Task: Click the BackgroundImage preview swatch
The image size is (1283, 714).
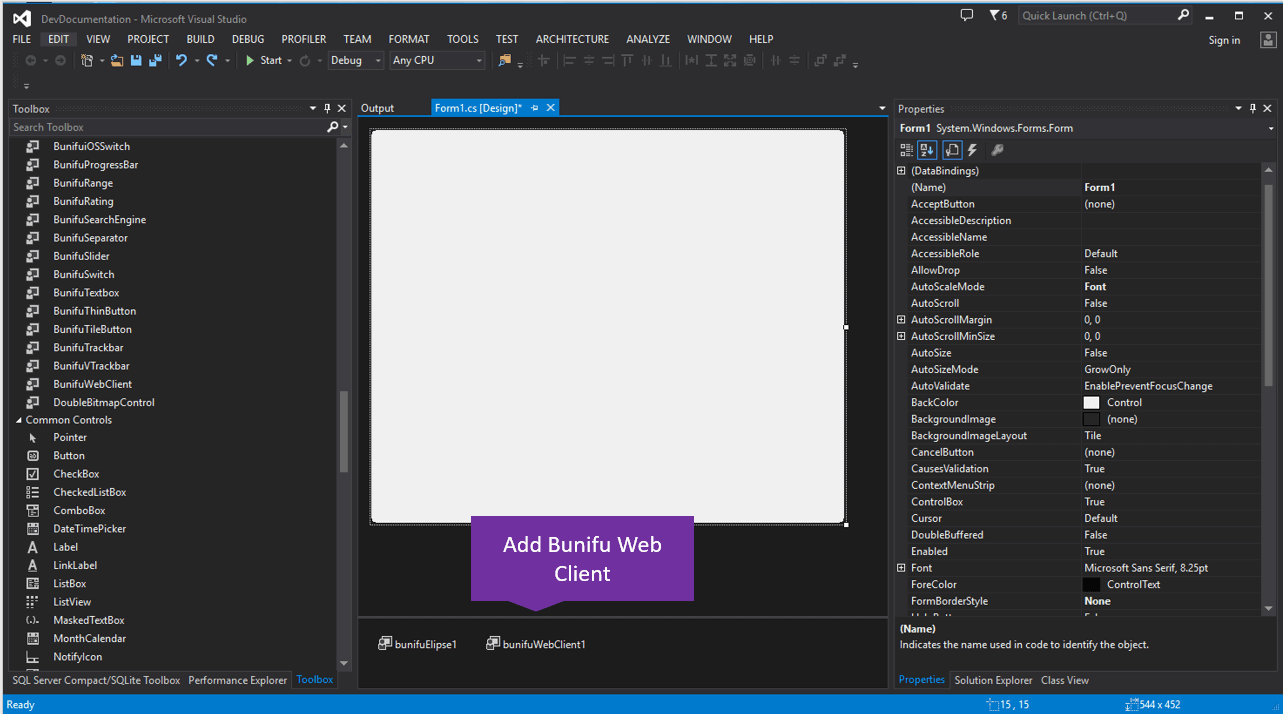Action: point(1091,419)
